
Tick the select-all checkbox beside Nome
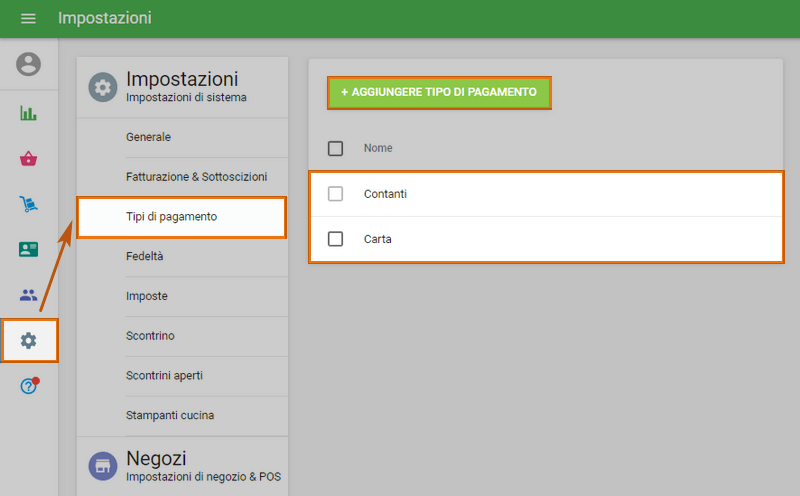tap(336, 148)
